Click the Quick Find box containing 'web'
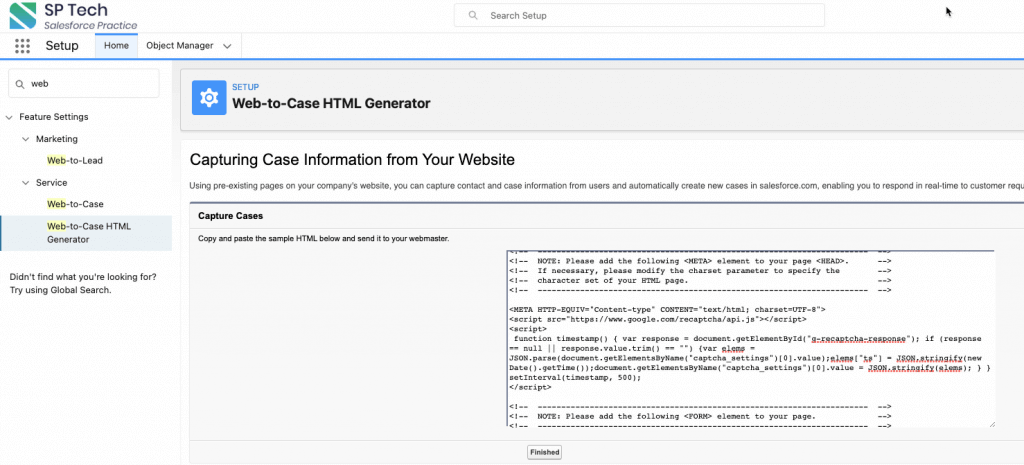This screenshot has height=465, width=1024. click(90, 84)
